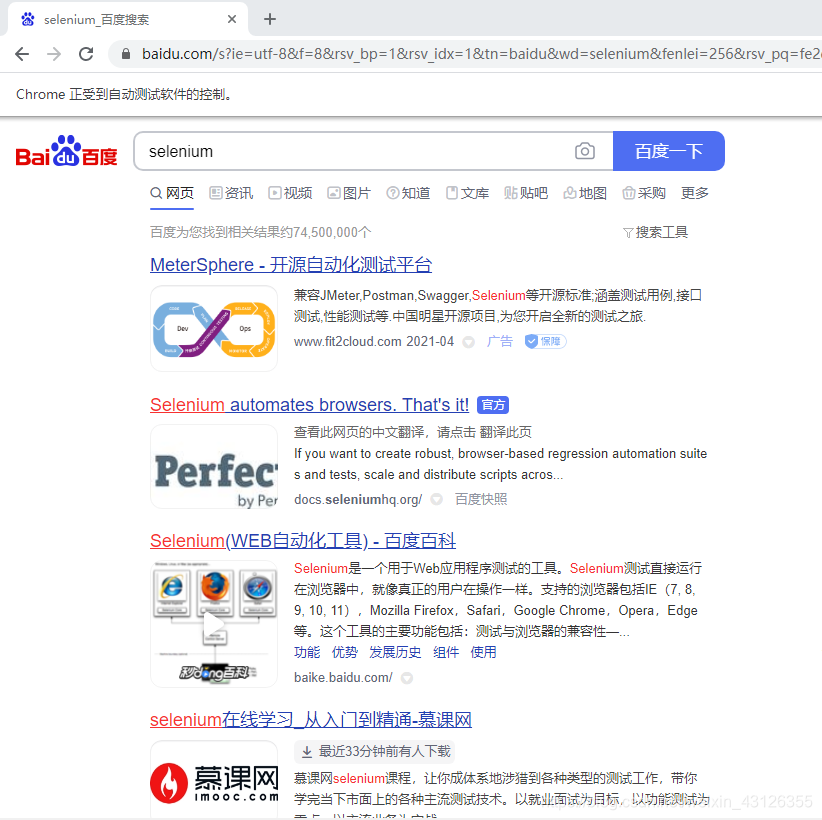Image resolution: width=822 pixels, height=820 pixels.
Task: Click the 功能 sublink
Action: [x=307, y=652]
